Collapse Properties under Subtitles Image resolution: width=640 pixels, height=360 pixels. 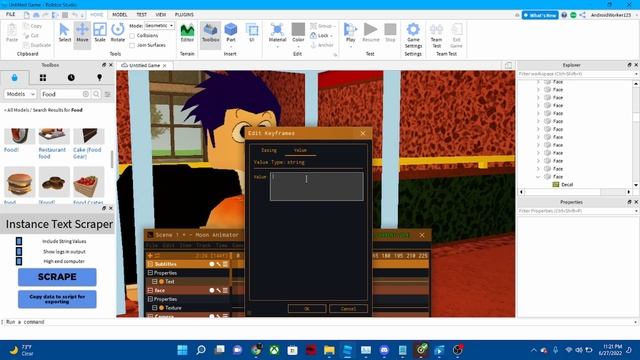coord(150,273)
